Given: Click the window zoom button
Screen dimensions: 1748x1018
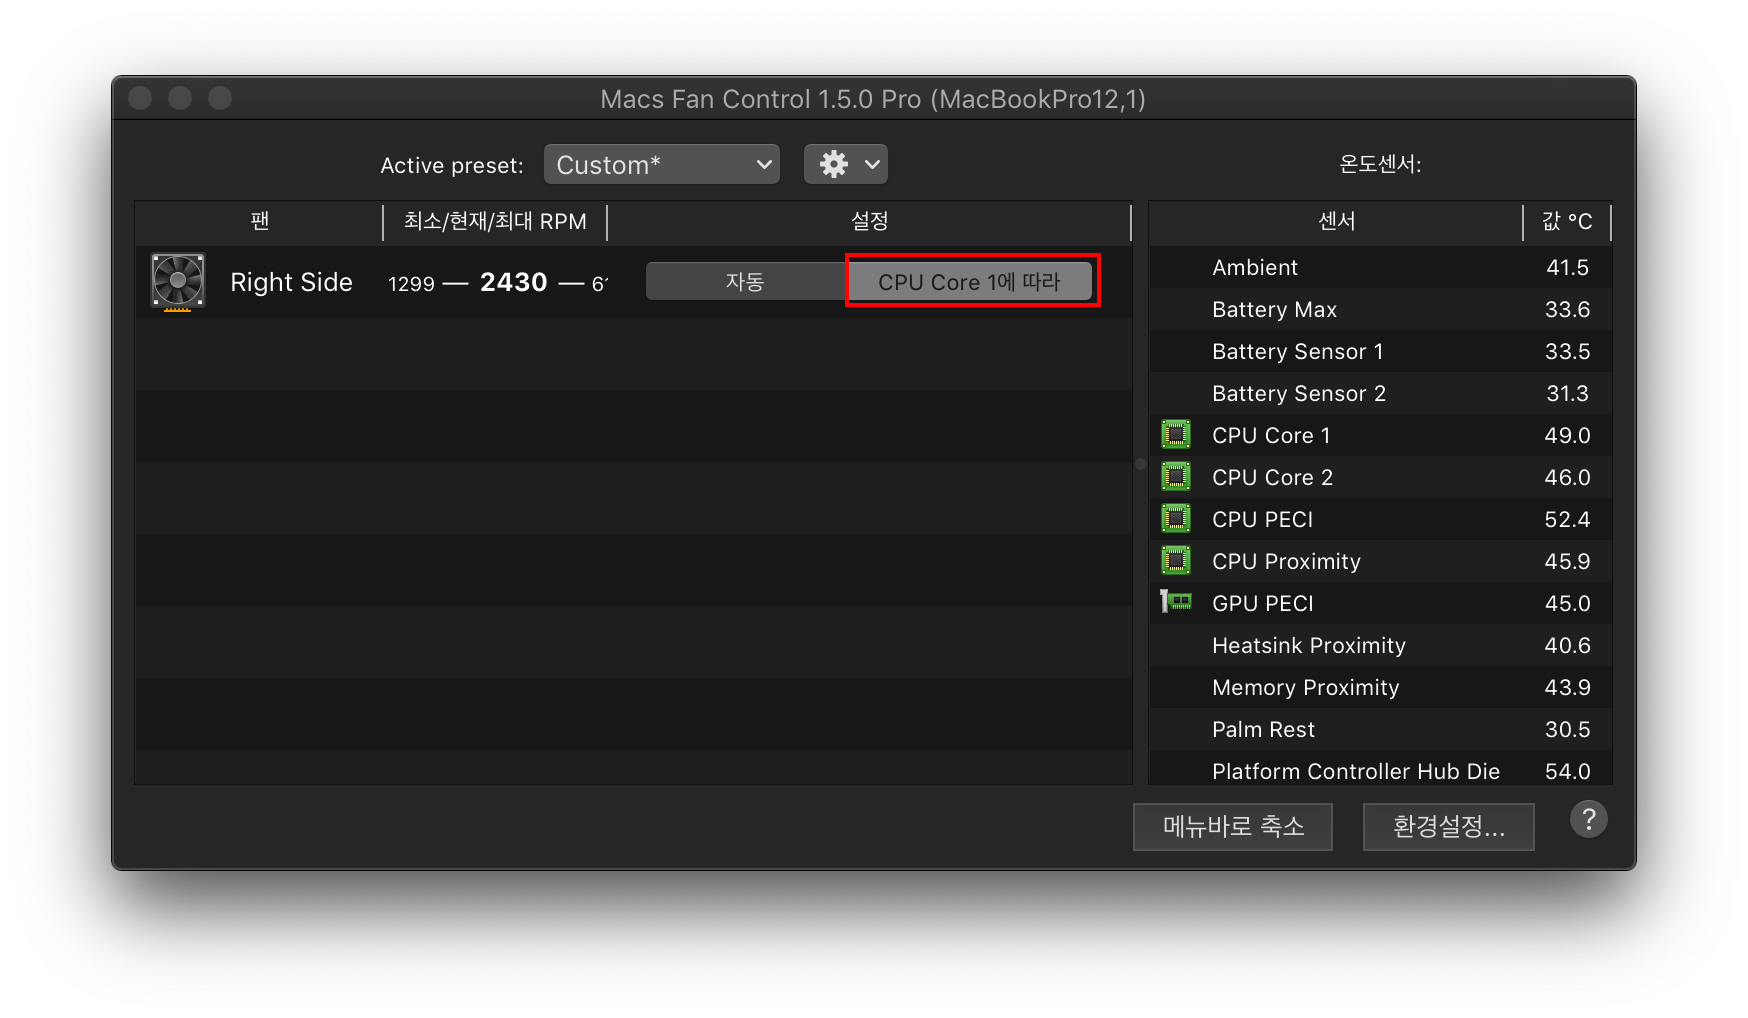Looking at the screenshot, I should (x=220, y=98).
